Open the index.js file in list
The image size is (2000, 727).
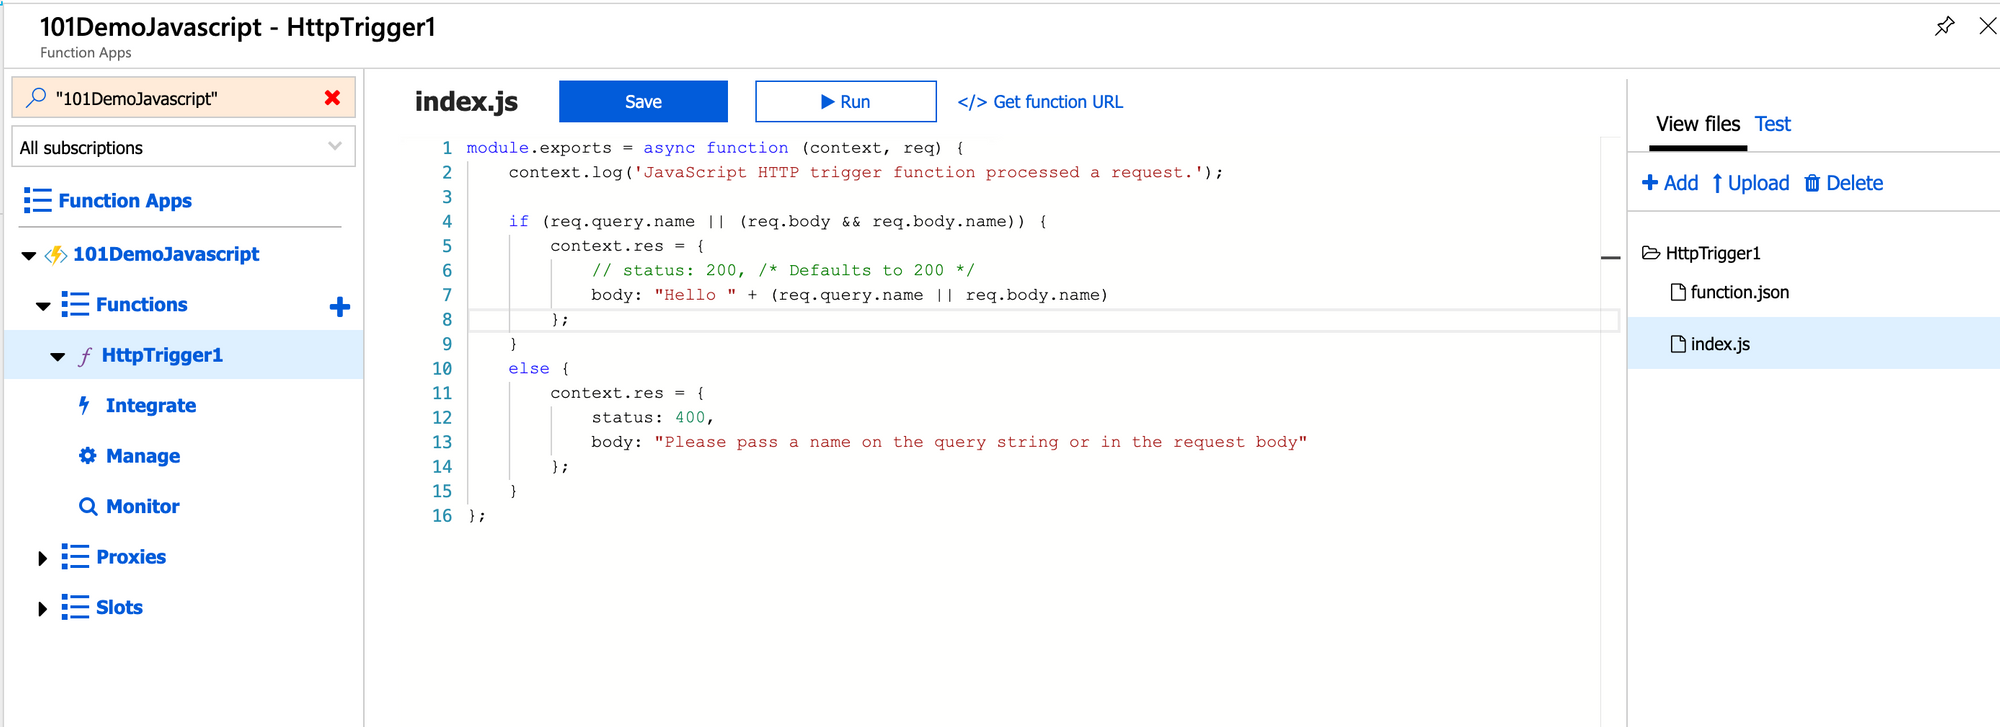click(1813, 343)
